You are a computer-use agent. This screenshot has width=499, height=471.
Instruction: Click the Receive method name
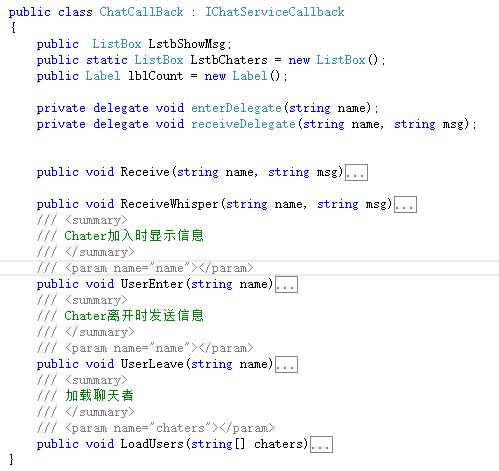click(x=145, y=172)
